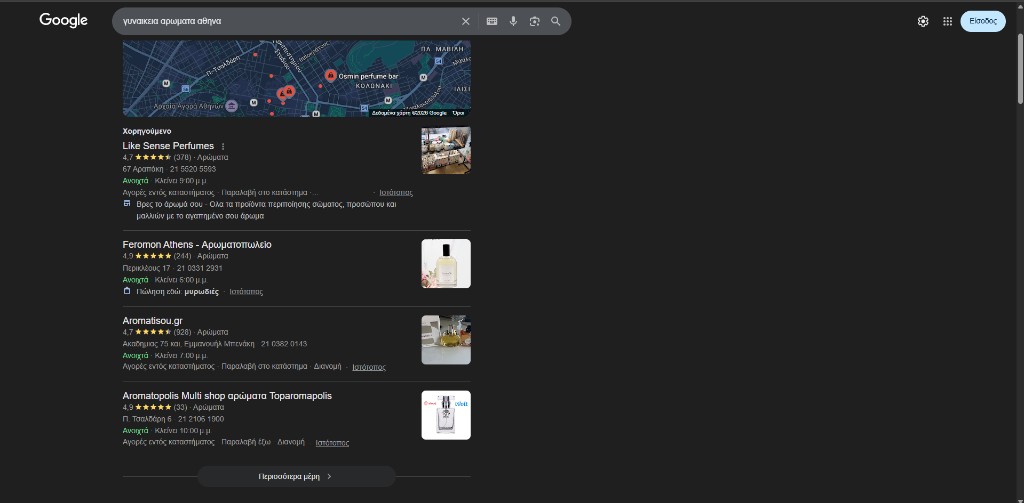Visit Ιστότοπος link for Feromon Athens

pos(246,292)
